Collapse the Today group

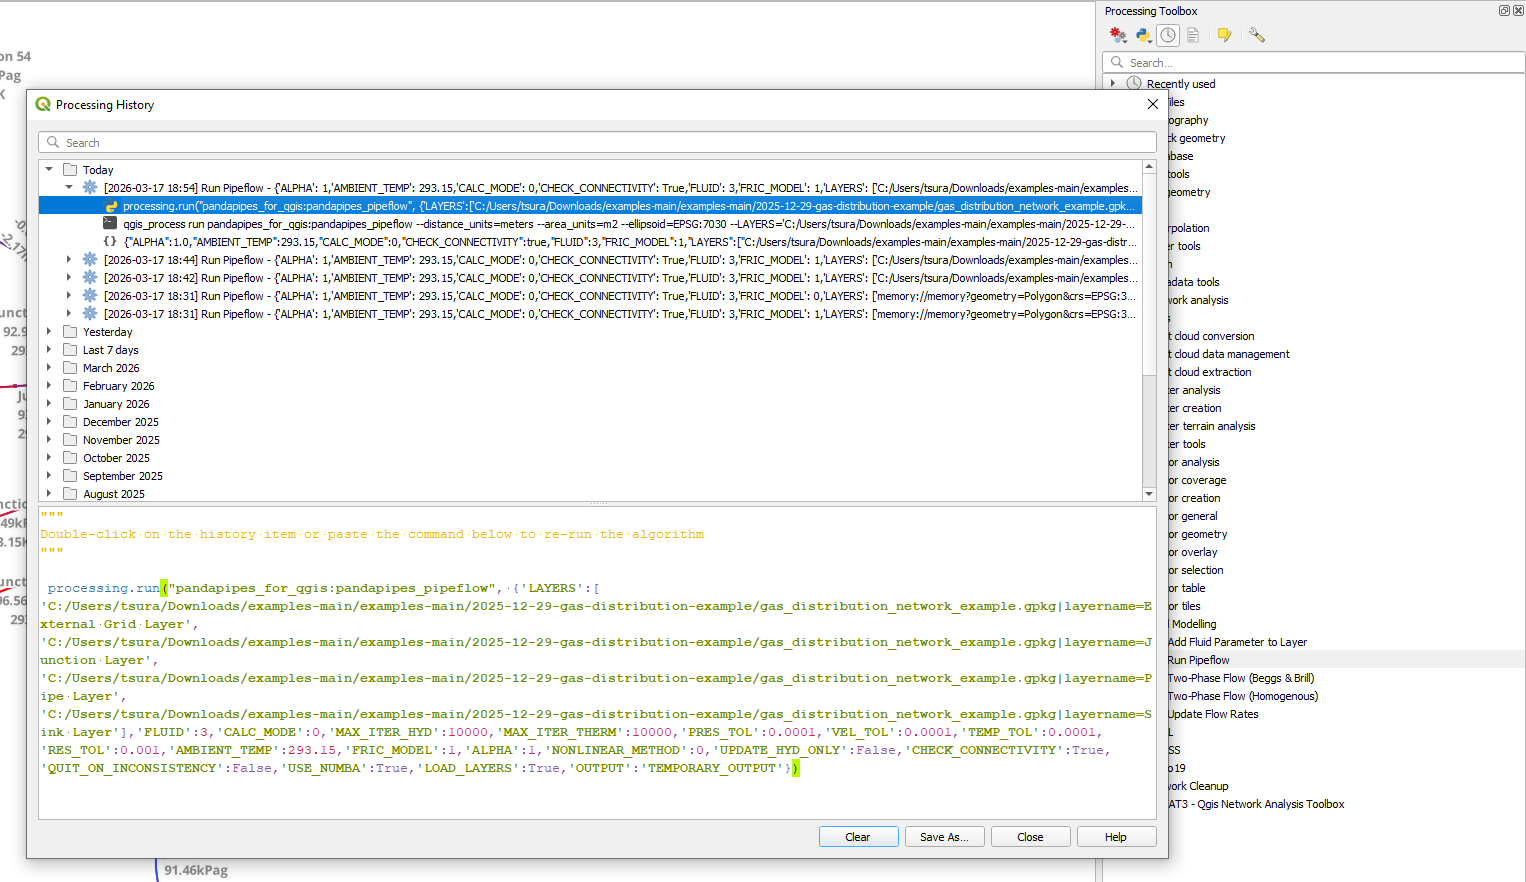click(49, 170)
